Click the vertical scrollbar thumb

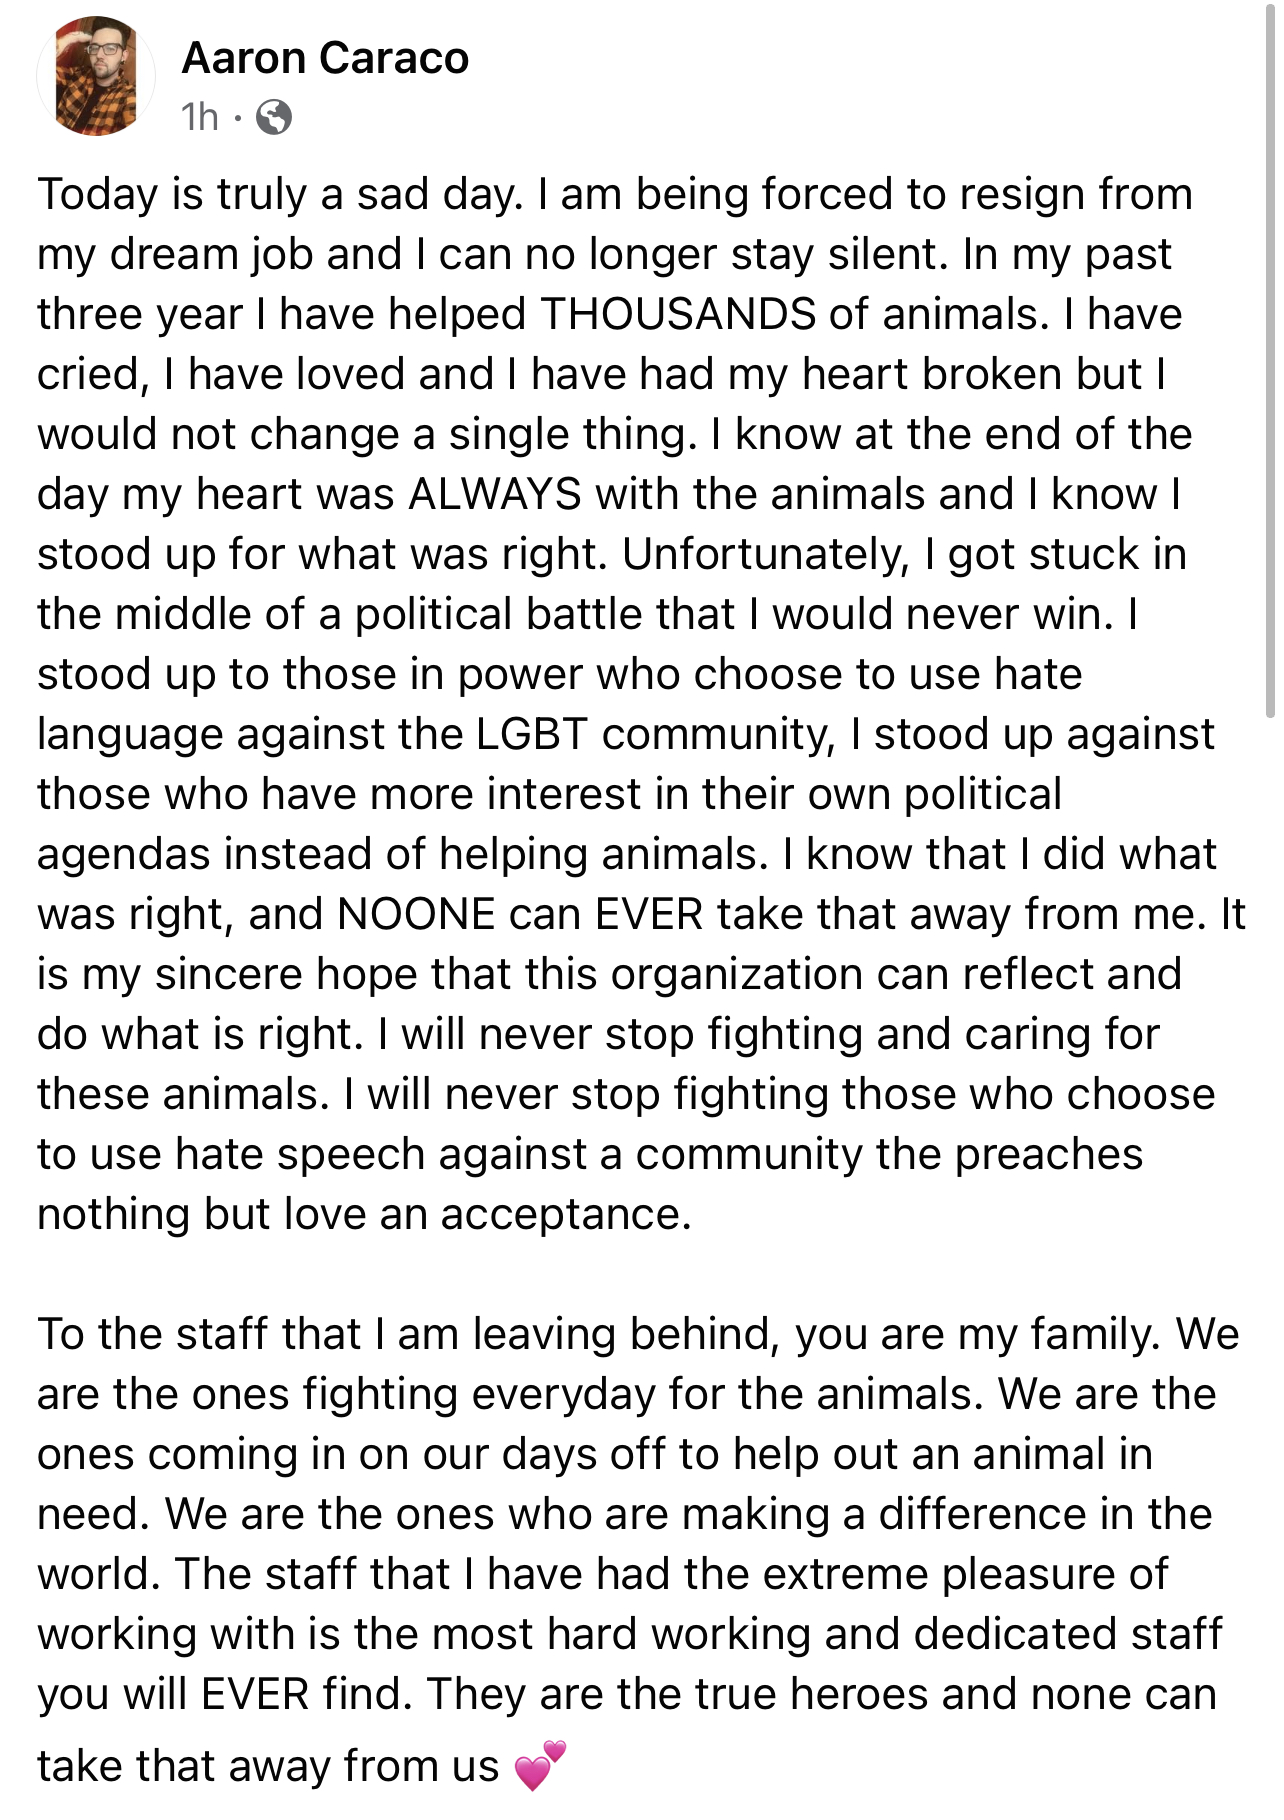1270,360
